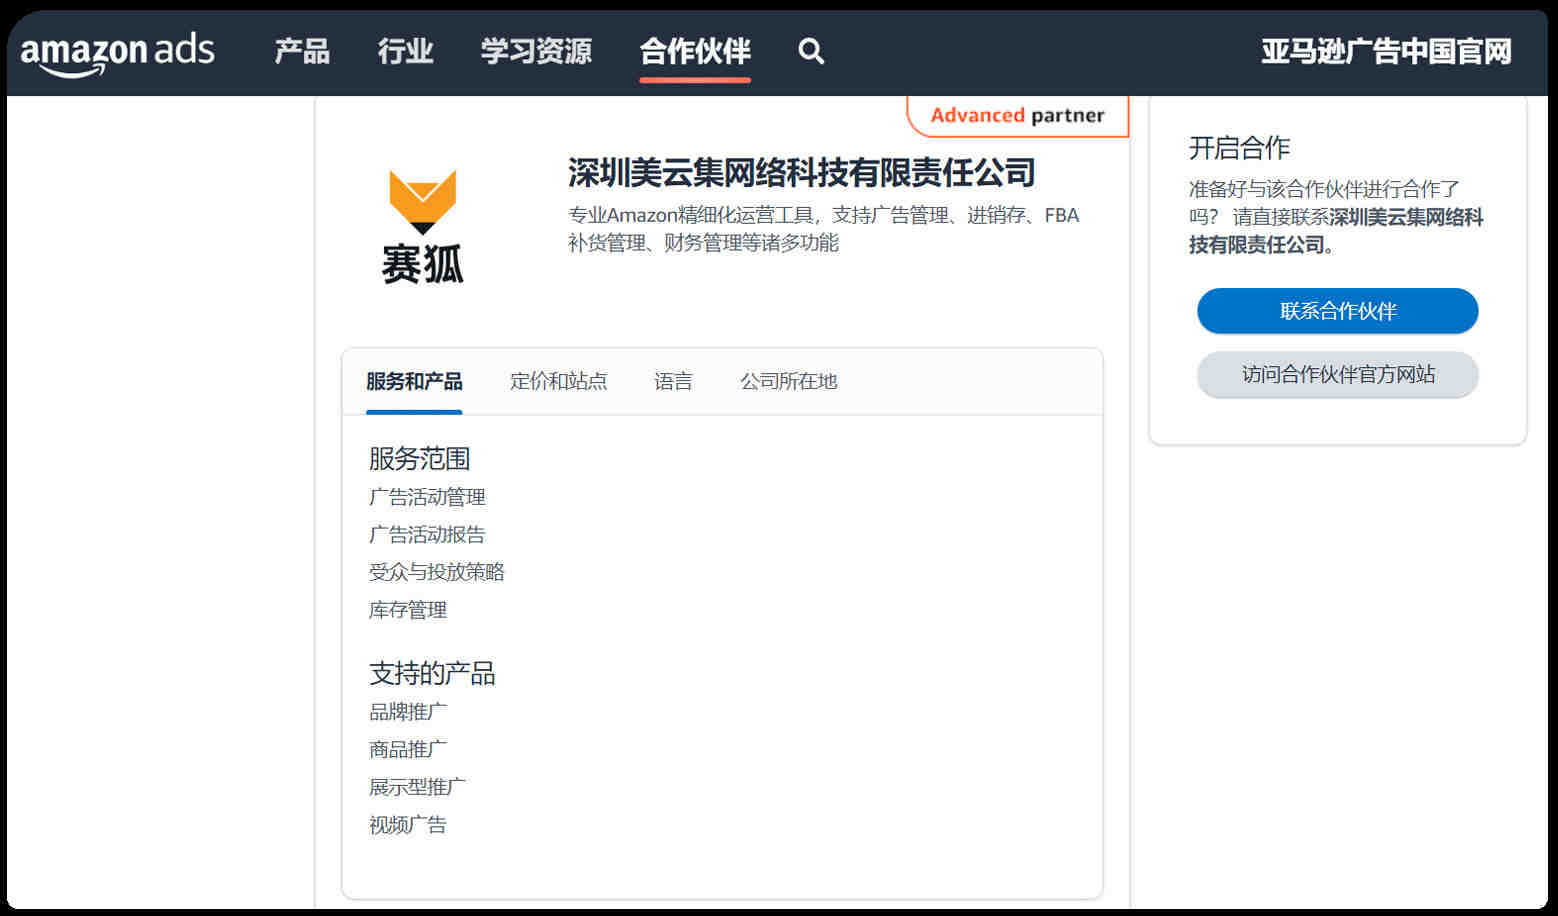Click 视频广告 in supported products
The width and height of the screenshot is (1558, 916).
408,825
